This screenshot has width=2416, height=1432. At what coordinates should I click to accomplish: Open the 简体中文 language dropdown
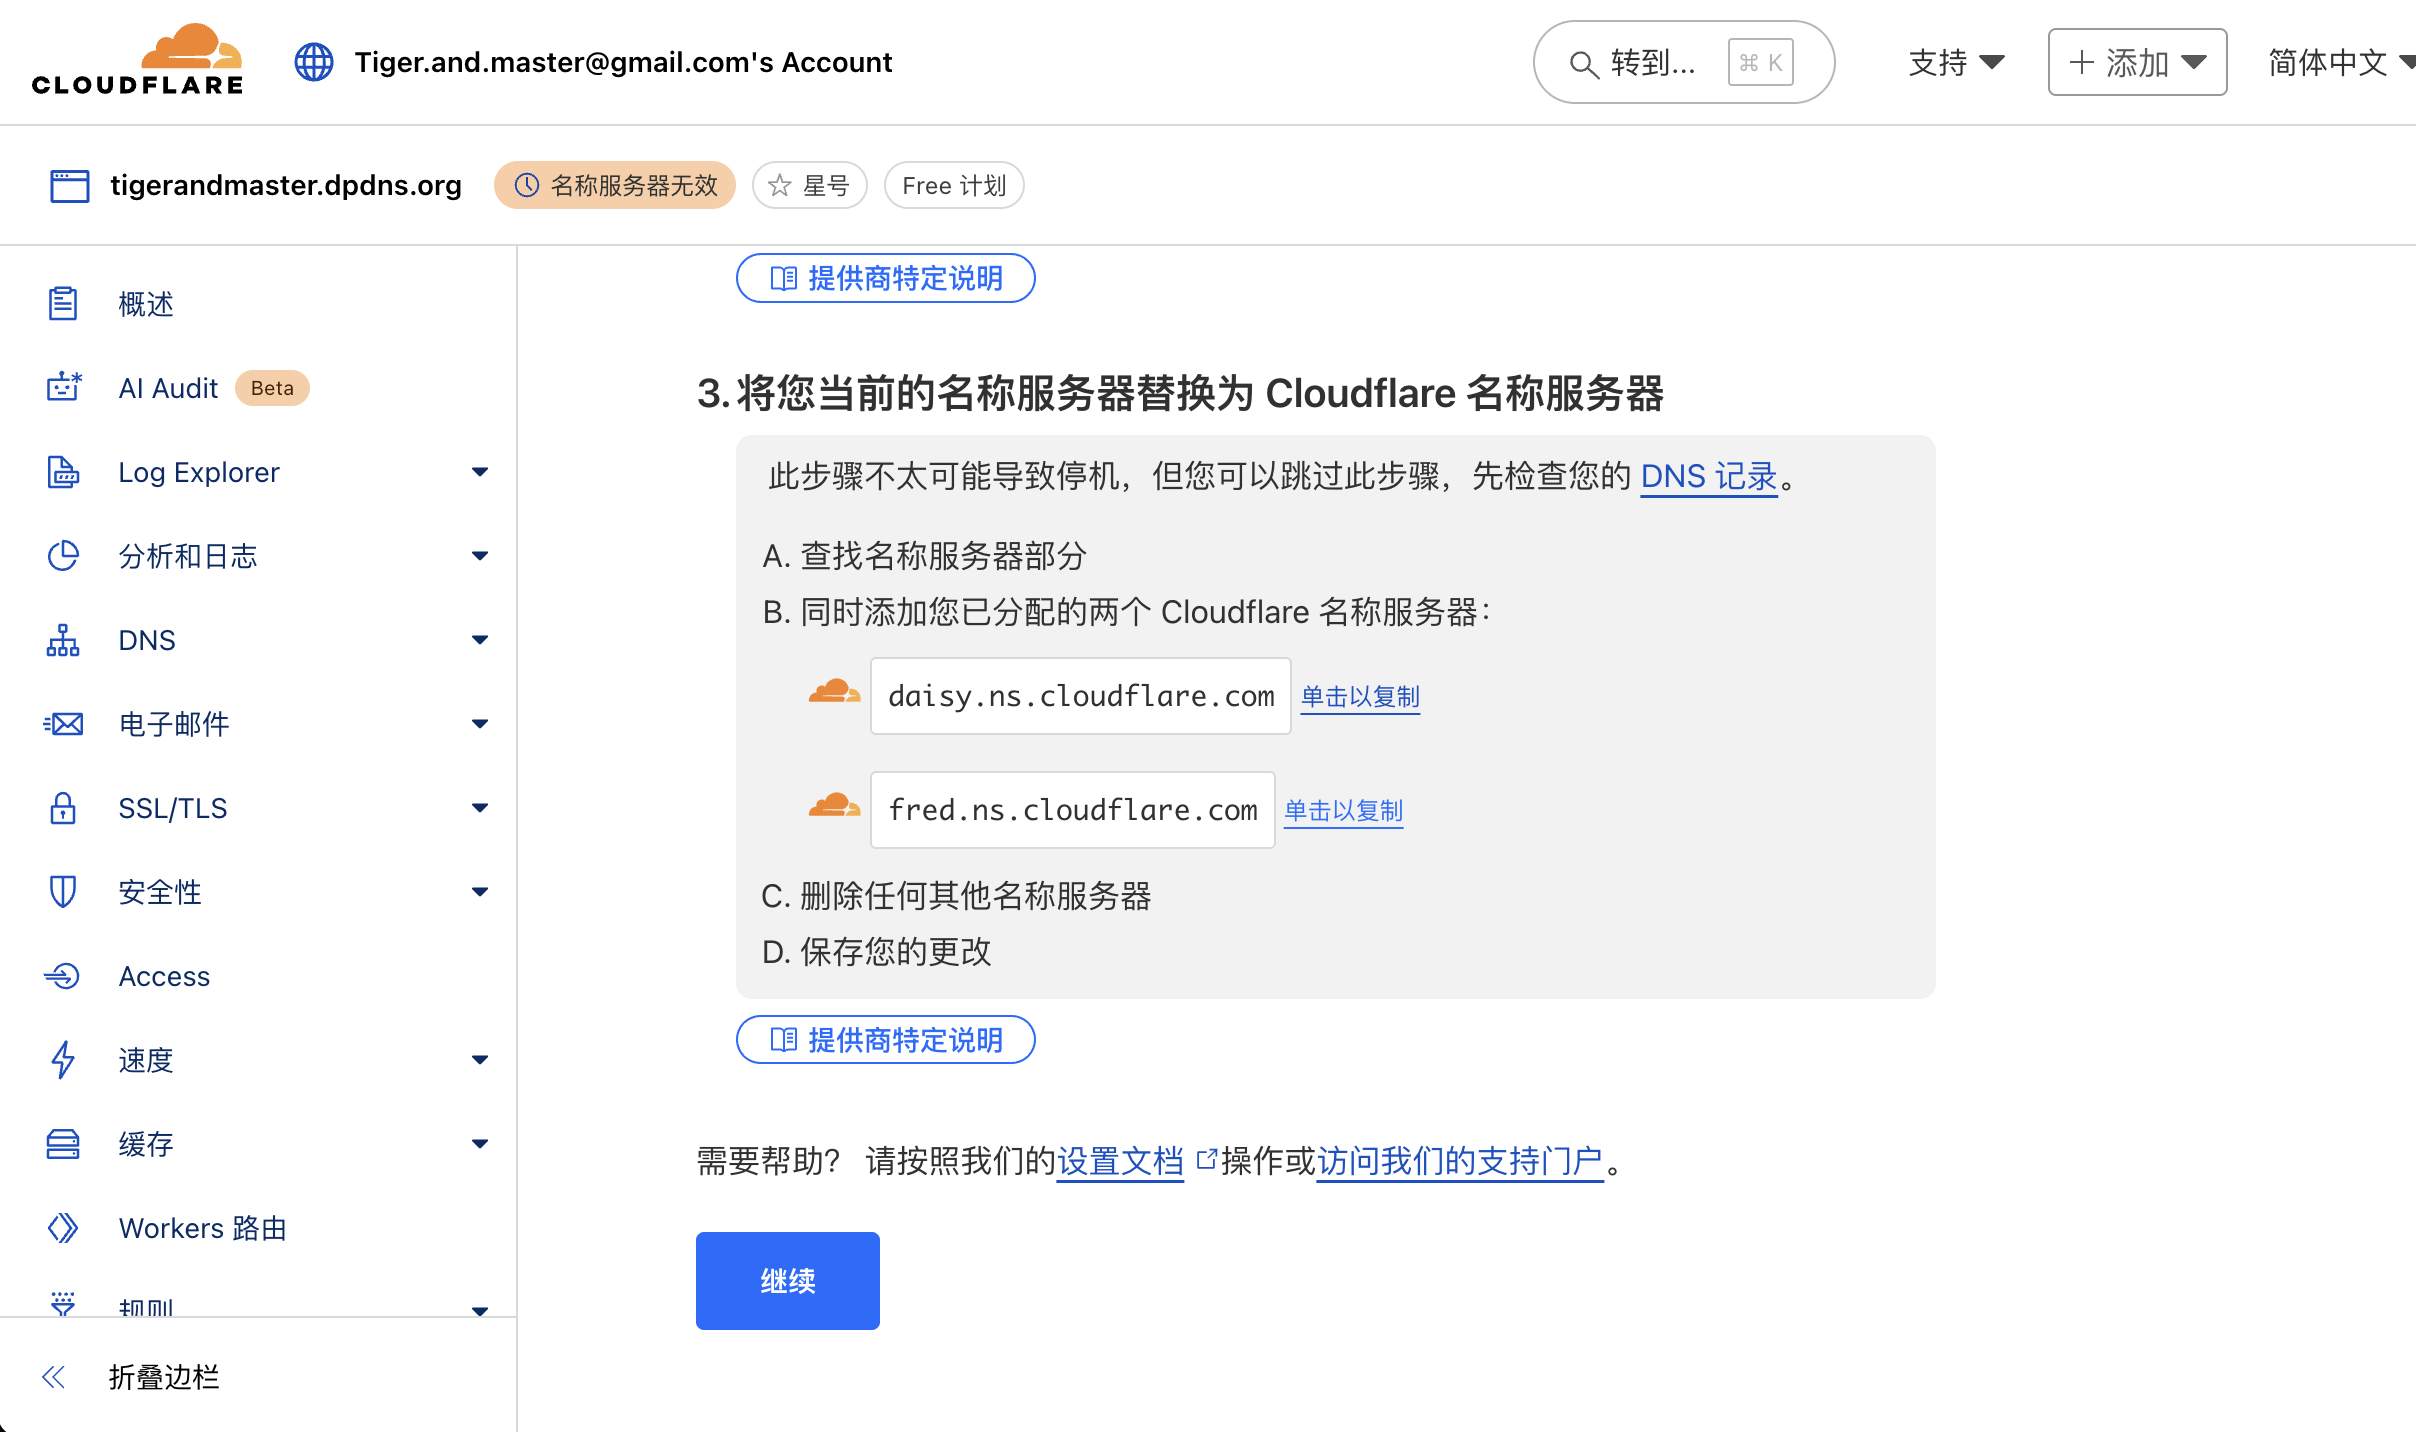pos(2340,62)
